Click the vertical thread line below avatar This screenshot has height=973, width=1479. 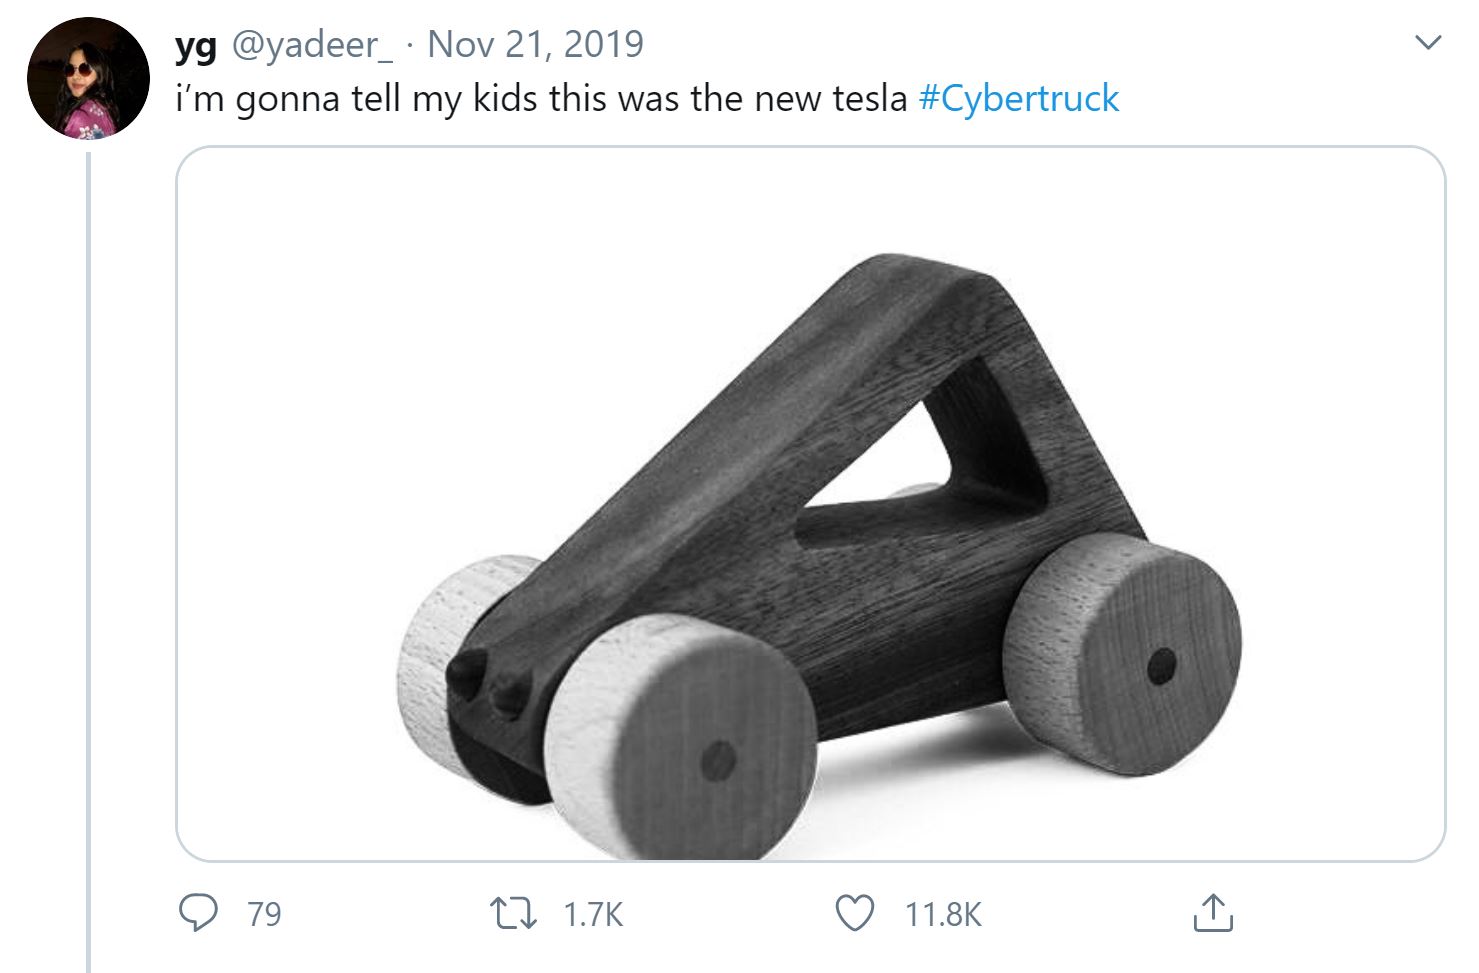[x=88, y=562]
